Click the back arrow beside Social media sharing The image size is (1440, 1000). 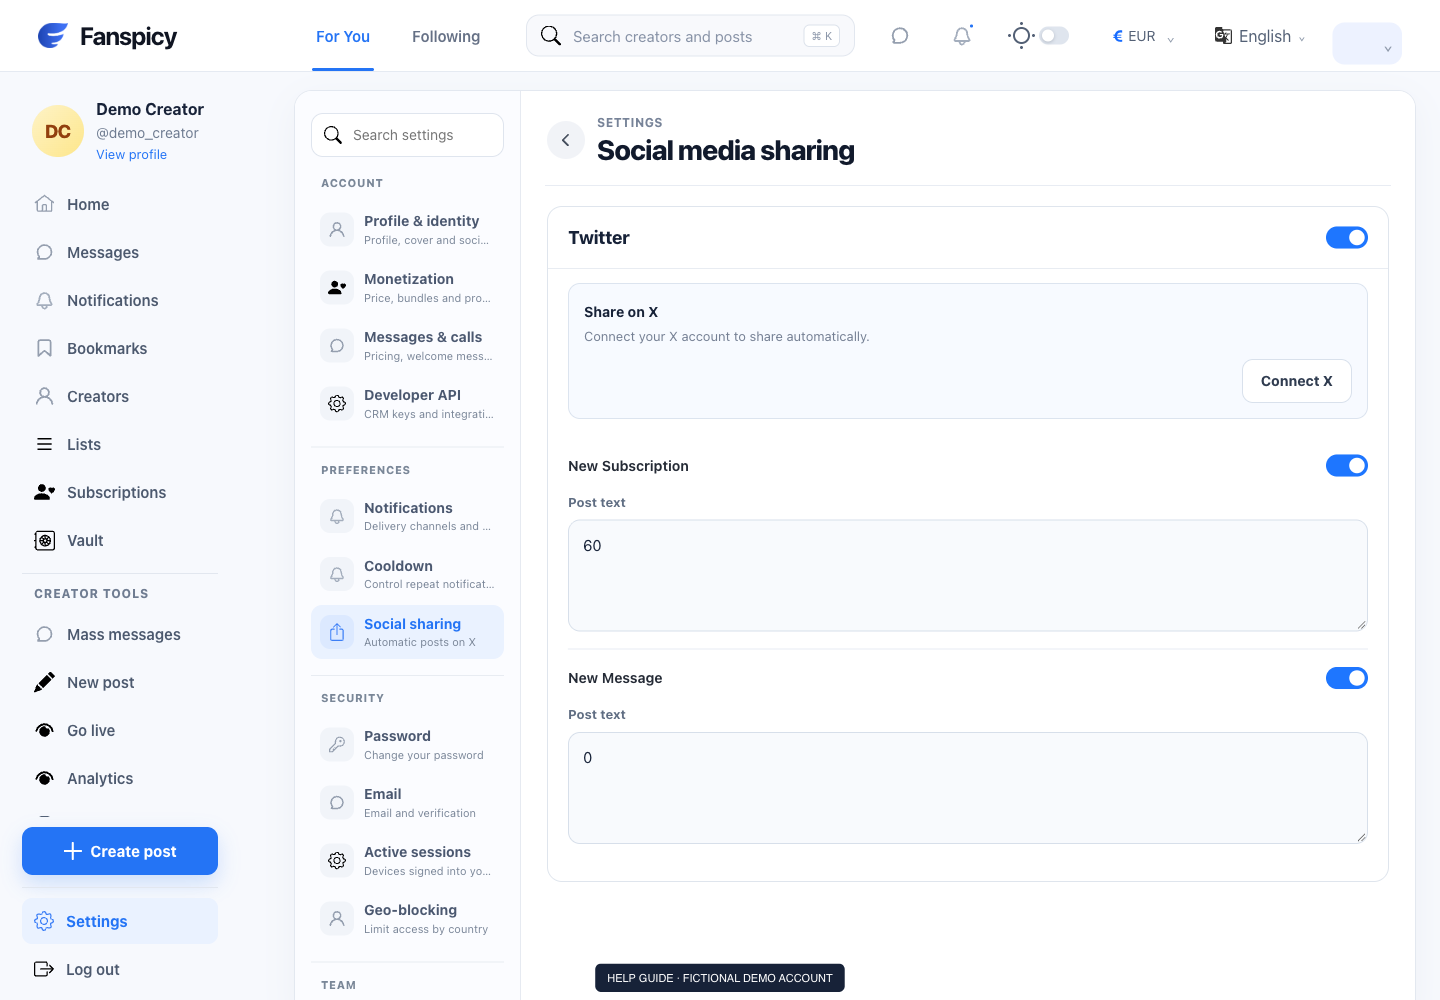pos(566,140)
